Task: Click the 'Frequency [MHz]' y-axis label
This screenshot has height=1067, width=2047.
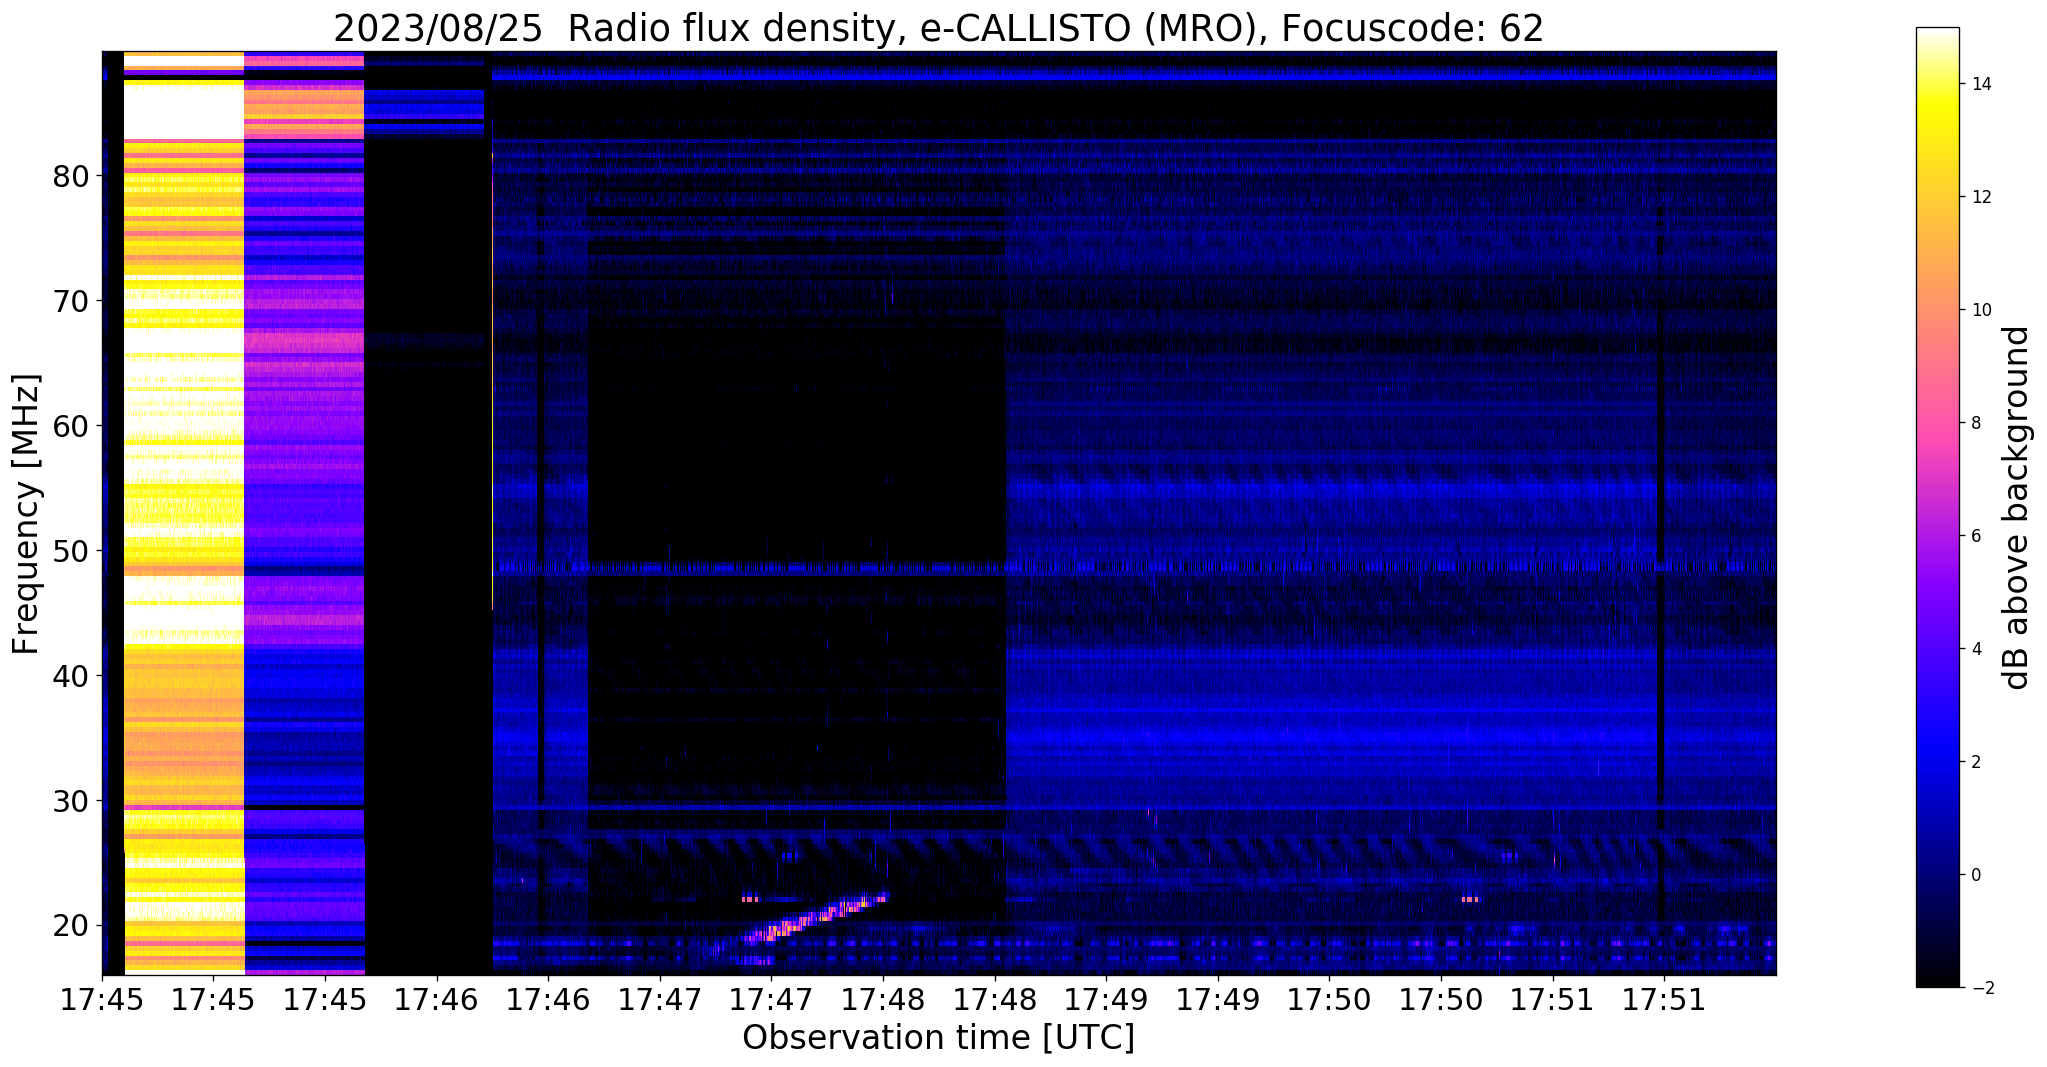Action: coord(27,513)
